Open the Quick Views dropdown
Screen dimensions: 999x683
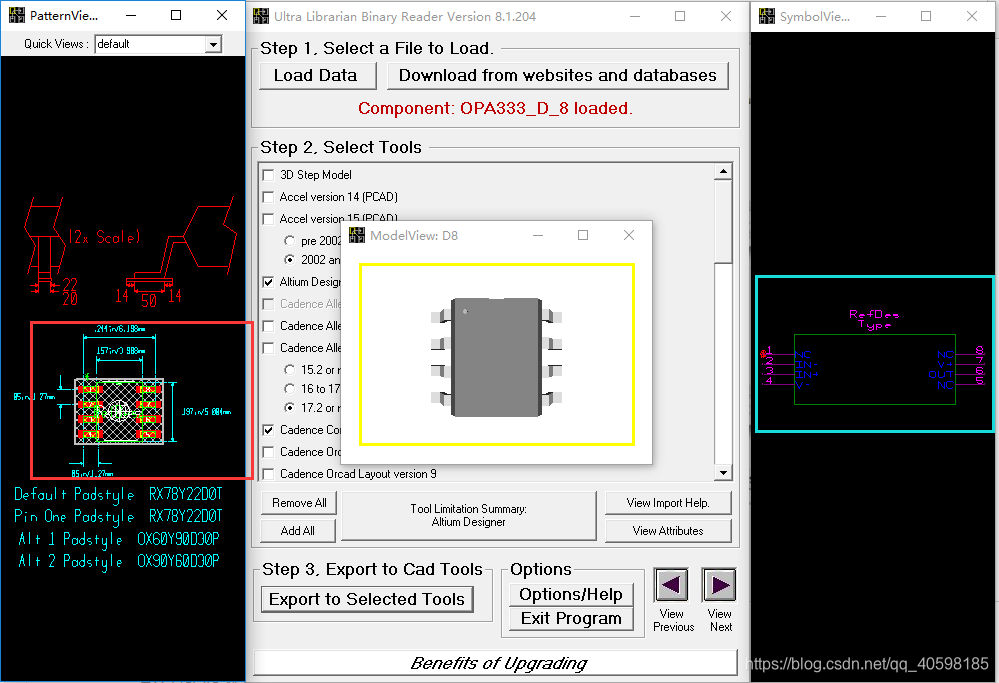(x=213, y=44)
